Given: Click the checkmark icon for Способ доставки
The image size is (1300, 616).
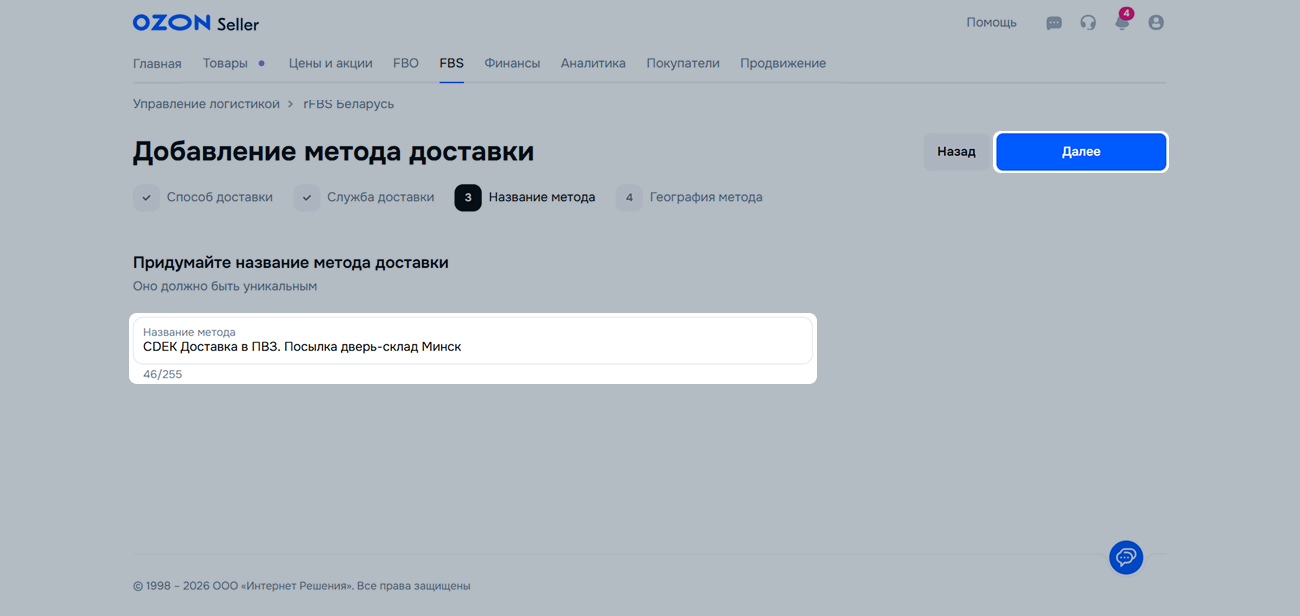Looking at the screenshot, I should 146,198.
